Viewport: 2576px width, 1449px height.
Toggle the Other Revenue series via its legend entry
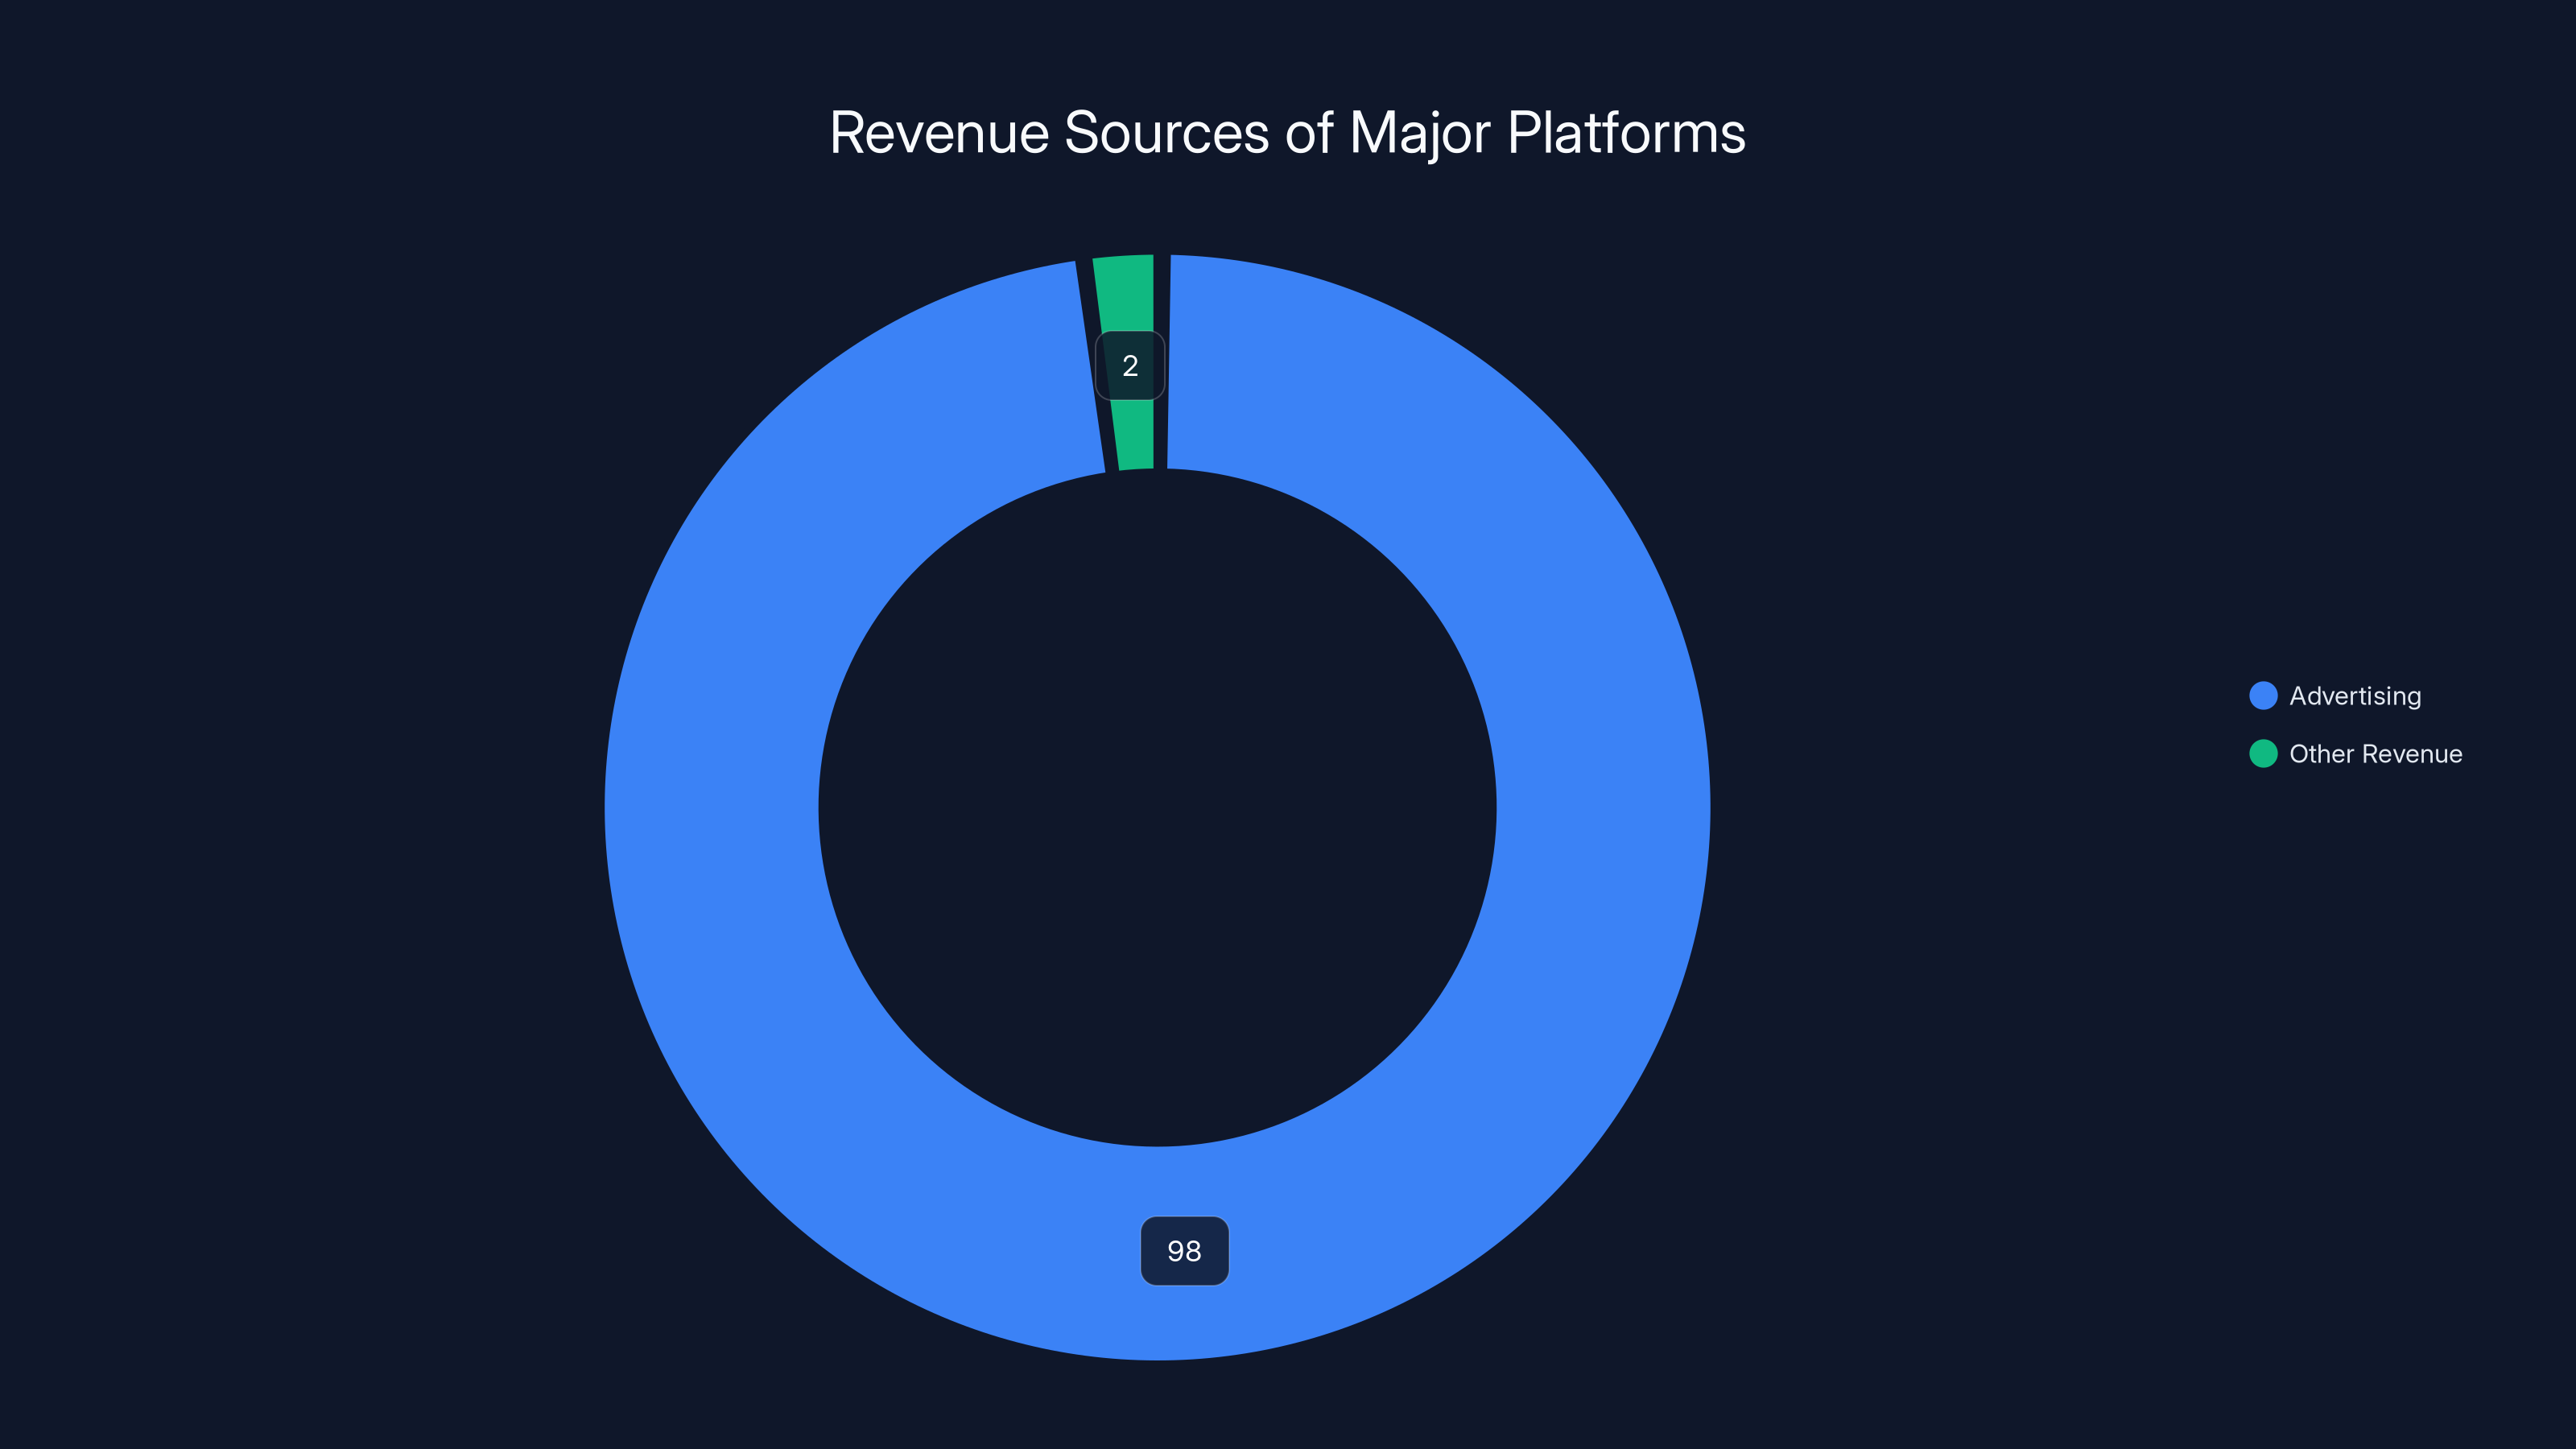[x=2375, y=754]
